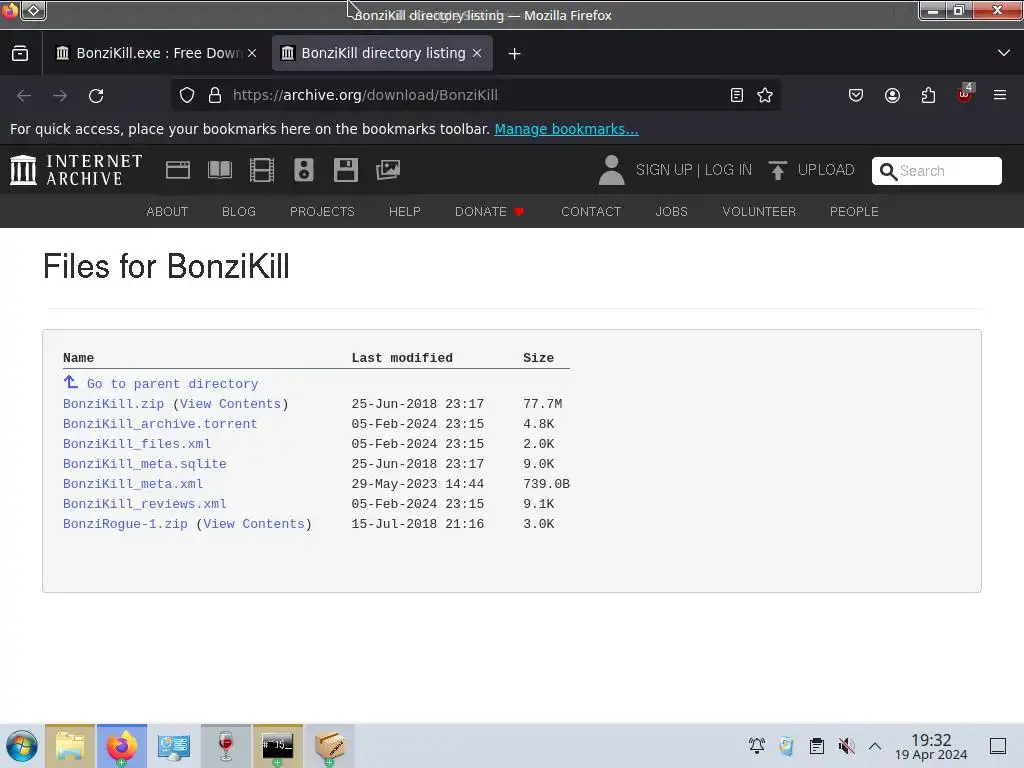
Task: Click the address bar URL field
Action: (x=477, y=95)
